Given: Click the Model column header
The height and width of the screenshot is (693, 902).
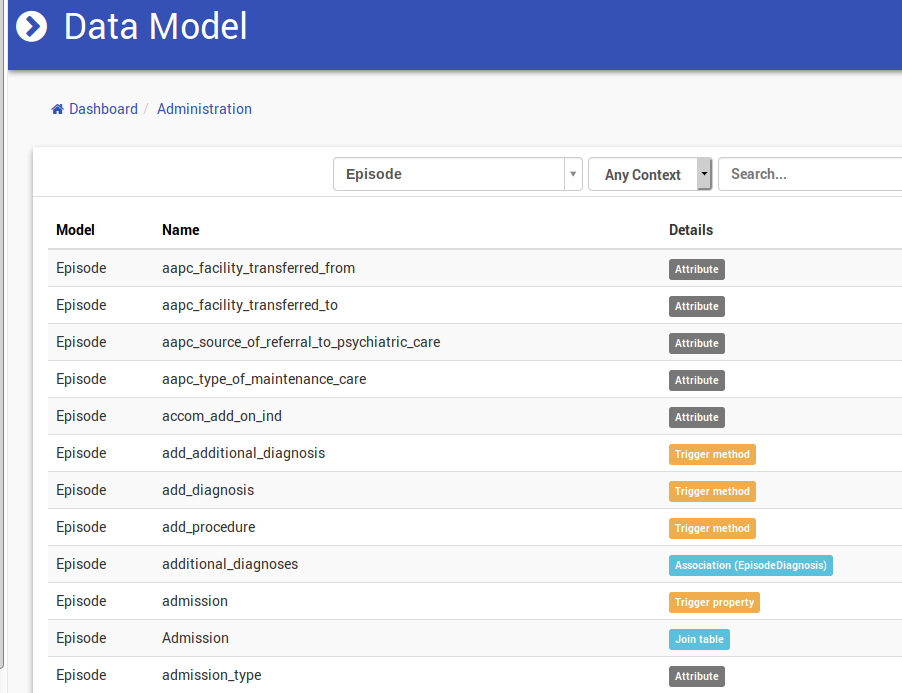Looking at the screenshot, I should point(75,230).
